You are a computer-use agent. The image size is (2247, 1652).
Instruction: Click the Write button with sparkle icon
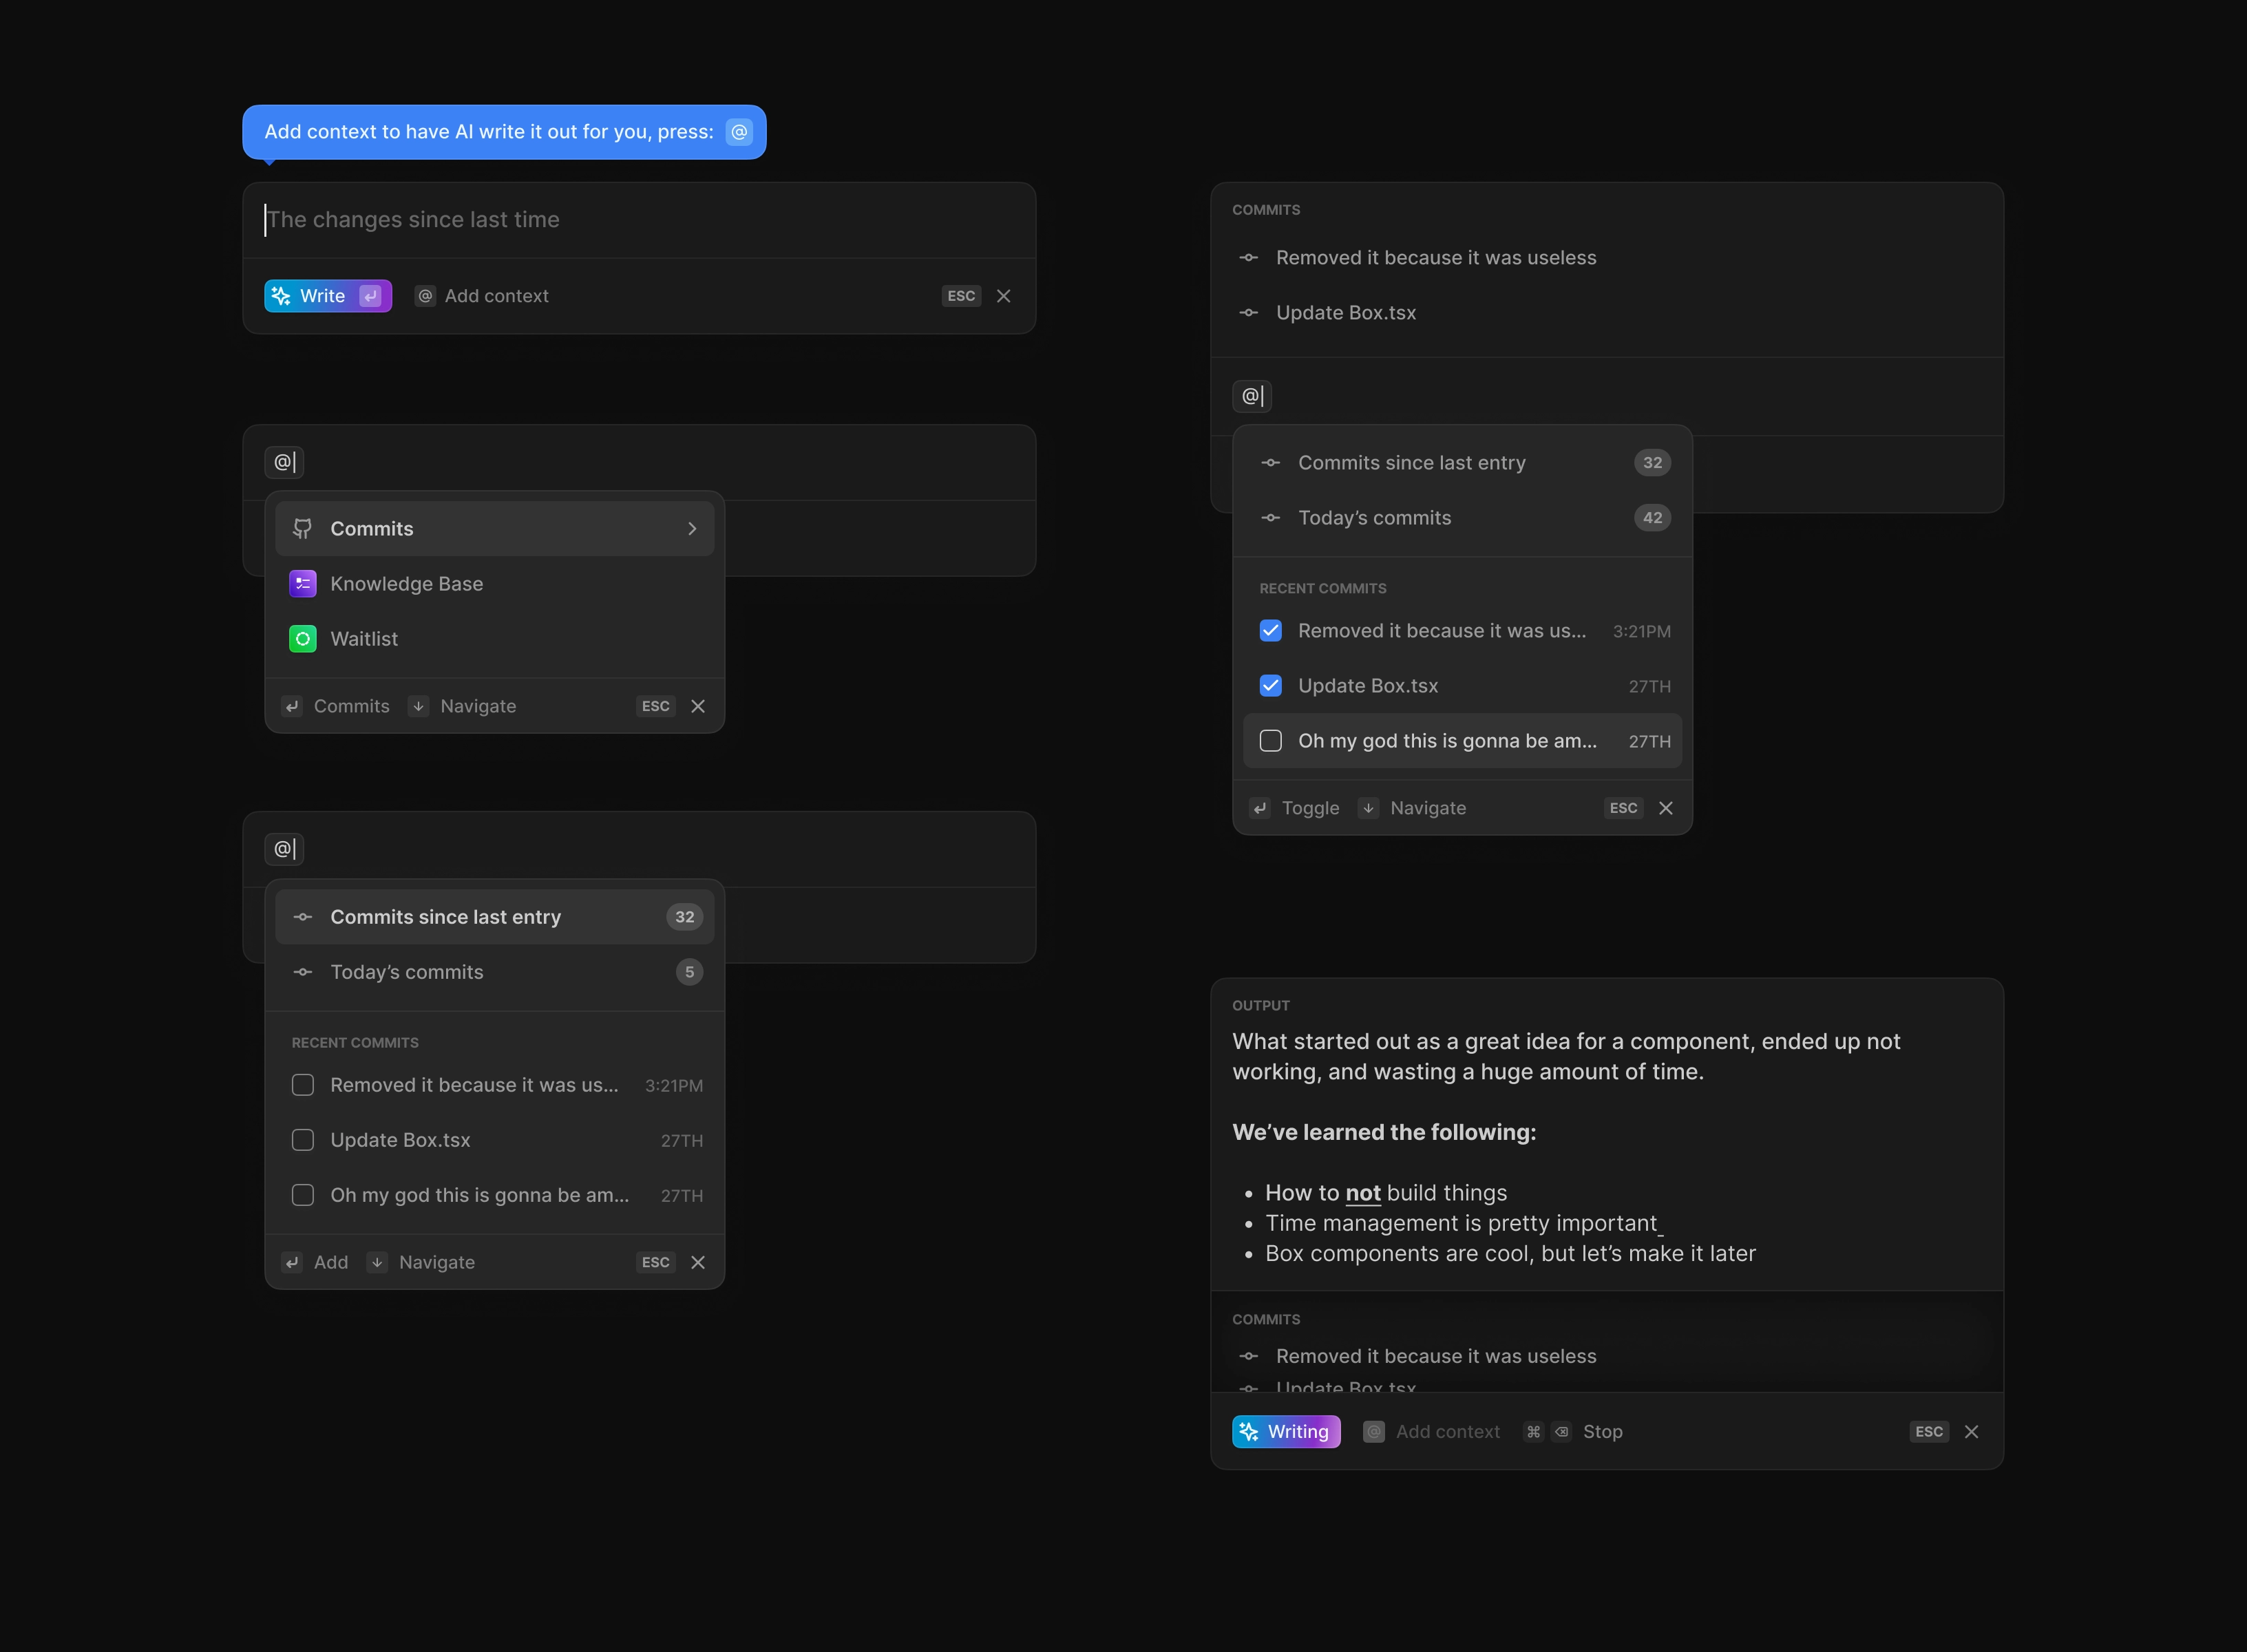327,296
